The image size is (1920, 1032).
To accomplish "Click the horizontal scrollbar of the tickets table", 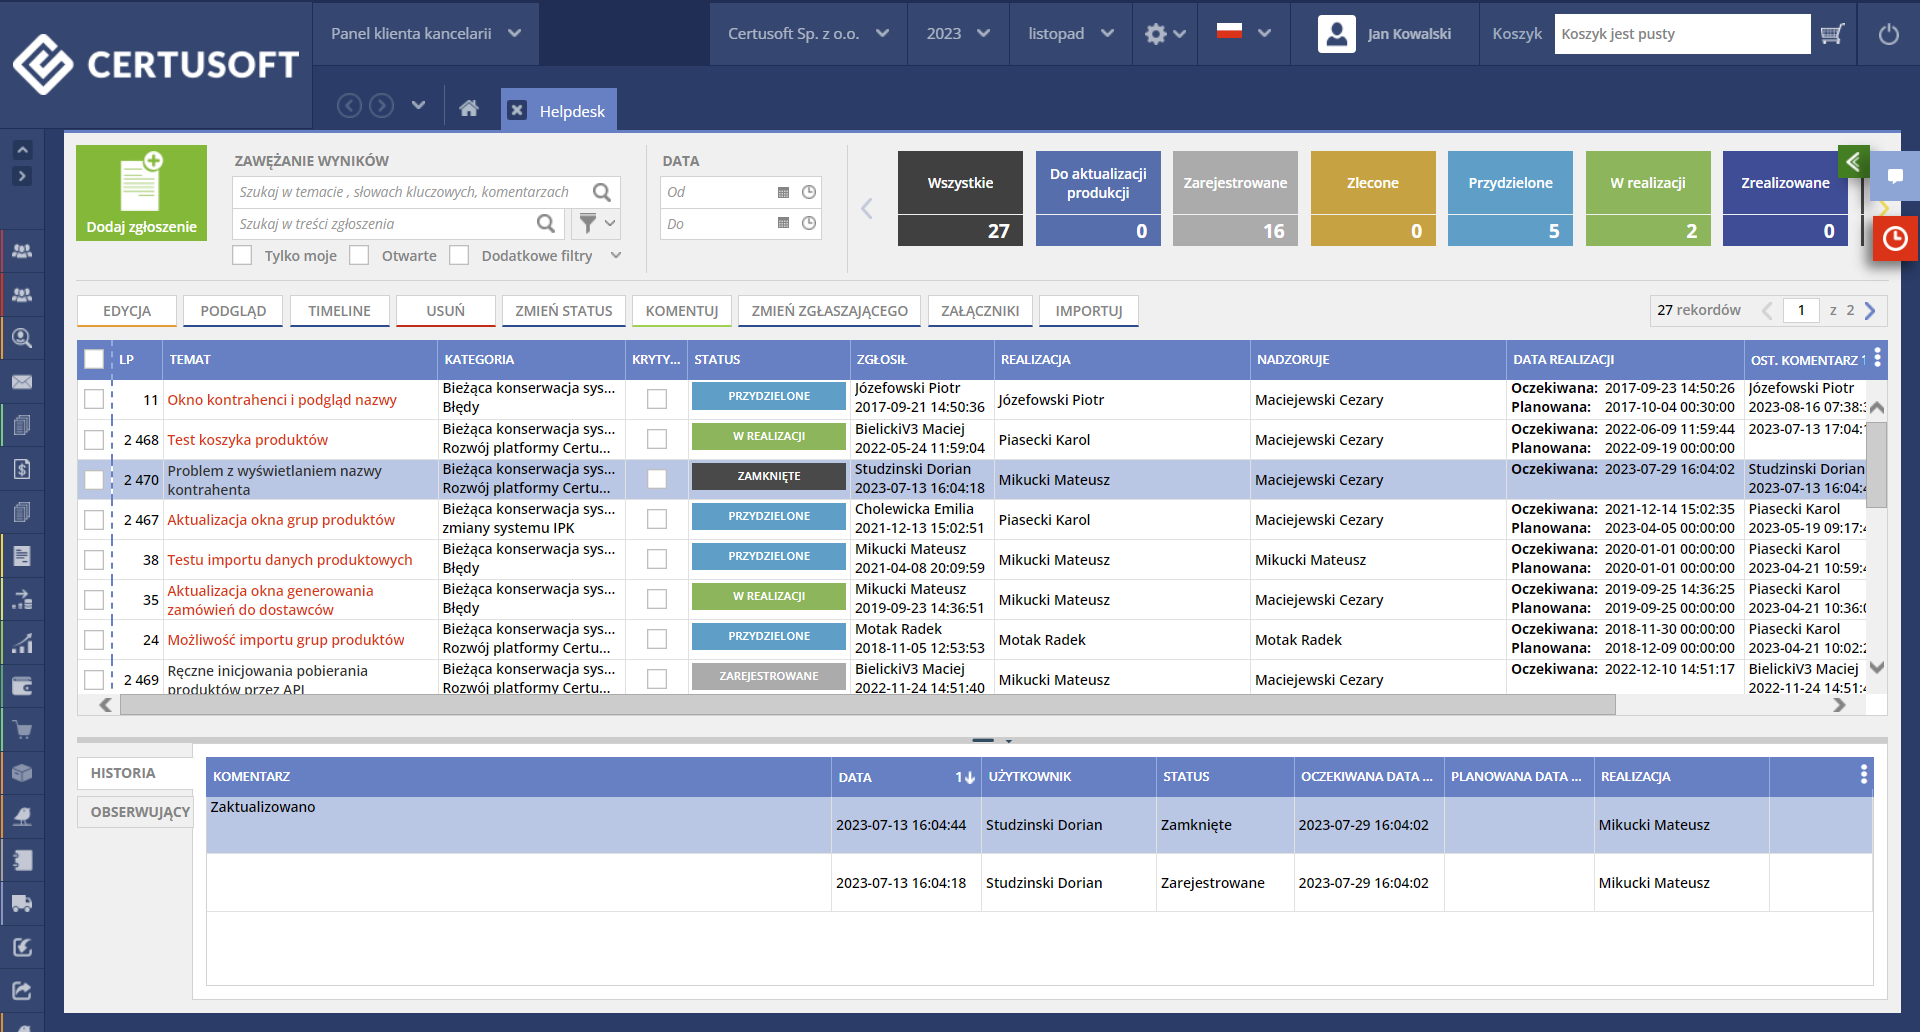I will tap(866, 705).
